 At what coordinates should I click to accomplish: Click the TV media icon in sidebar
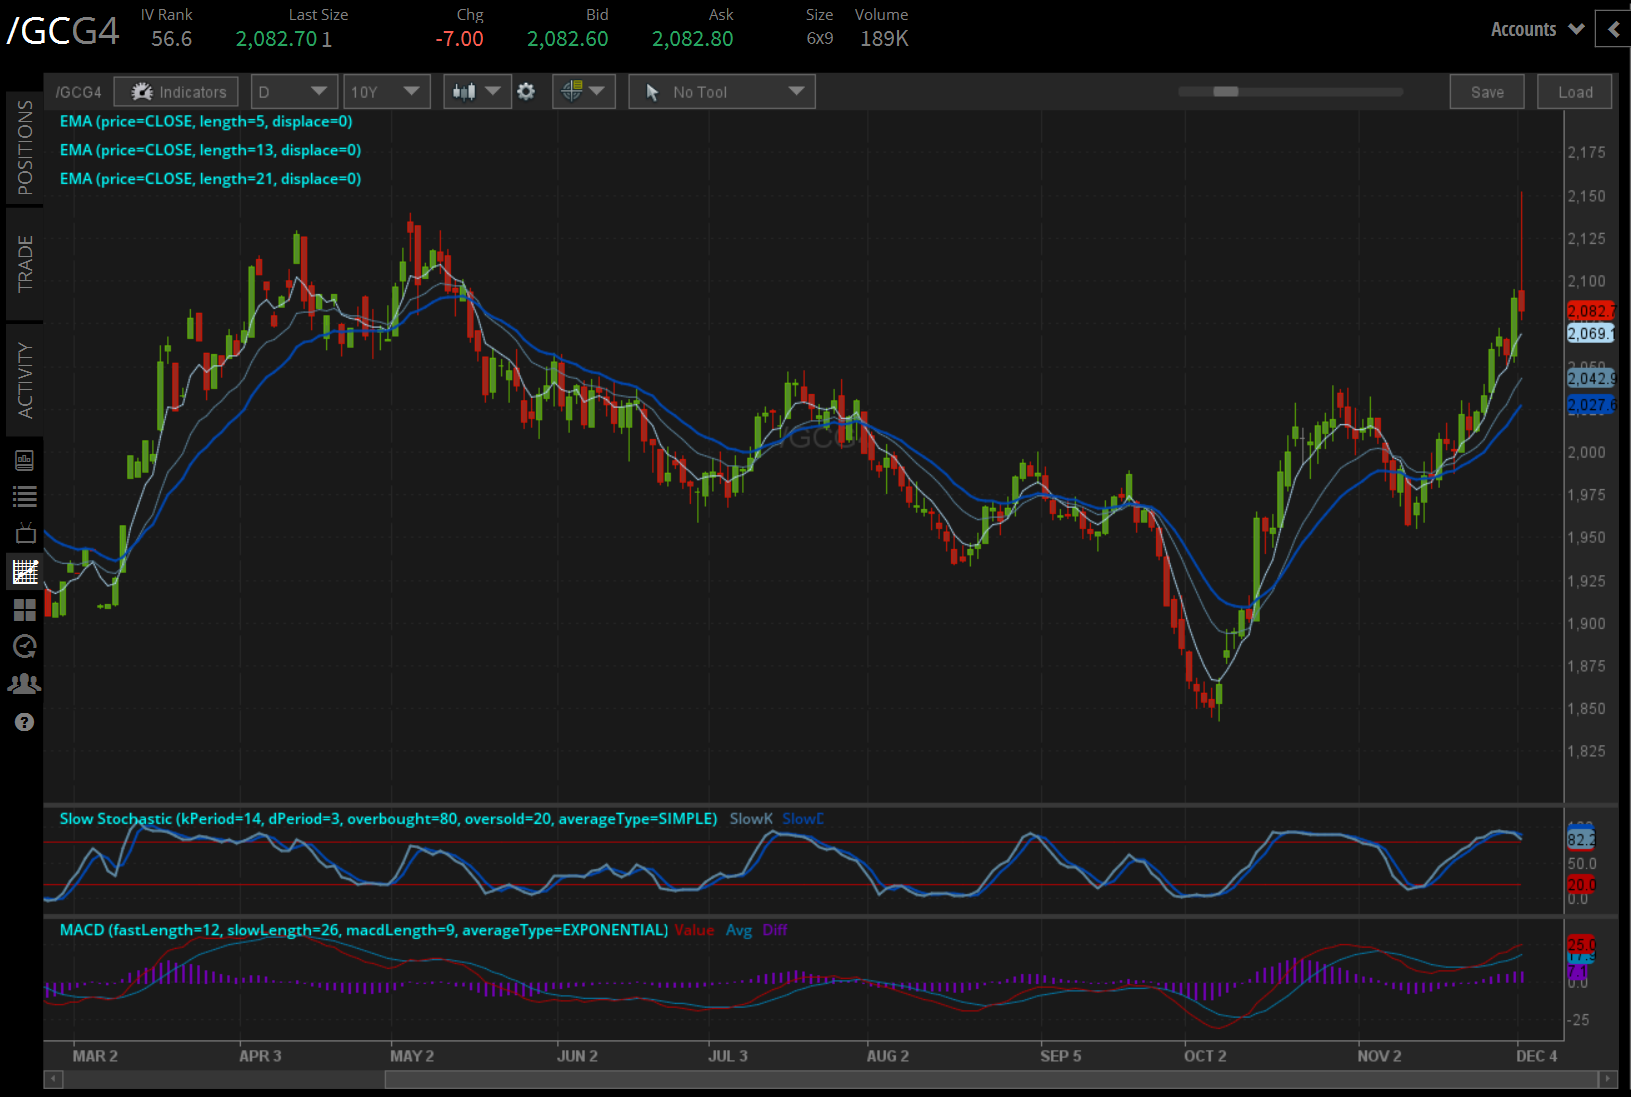24,533
